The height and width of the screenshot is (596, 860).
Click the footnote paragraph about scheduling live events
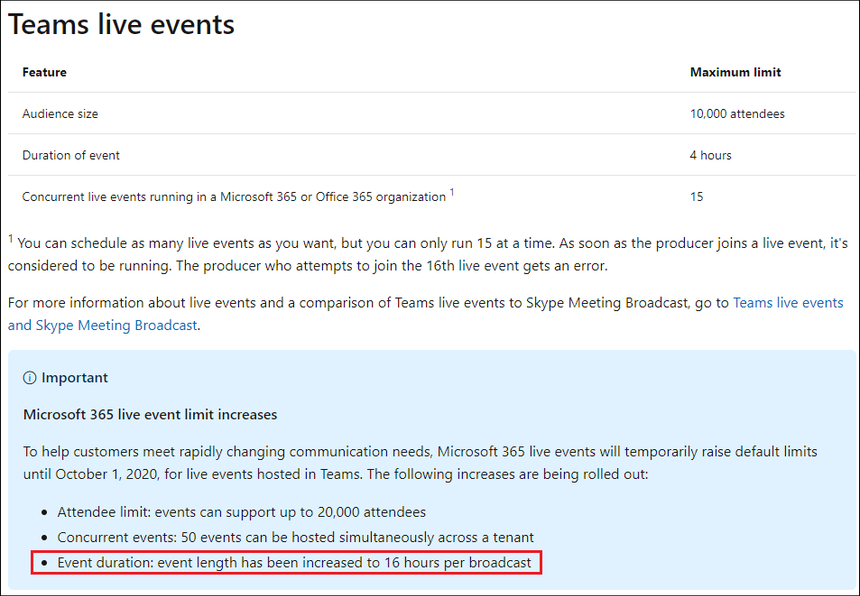427,254
